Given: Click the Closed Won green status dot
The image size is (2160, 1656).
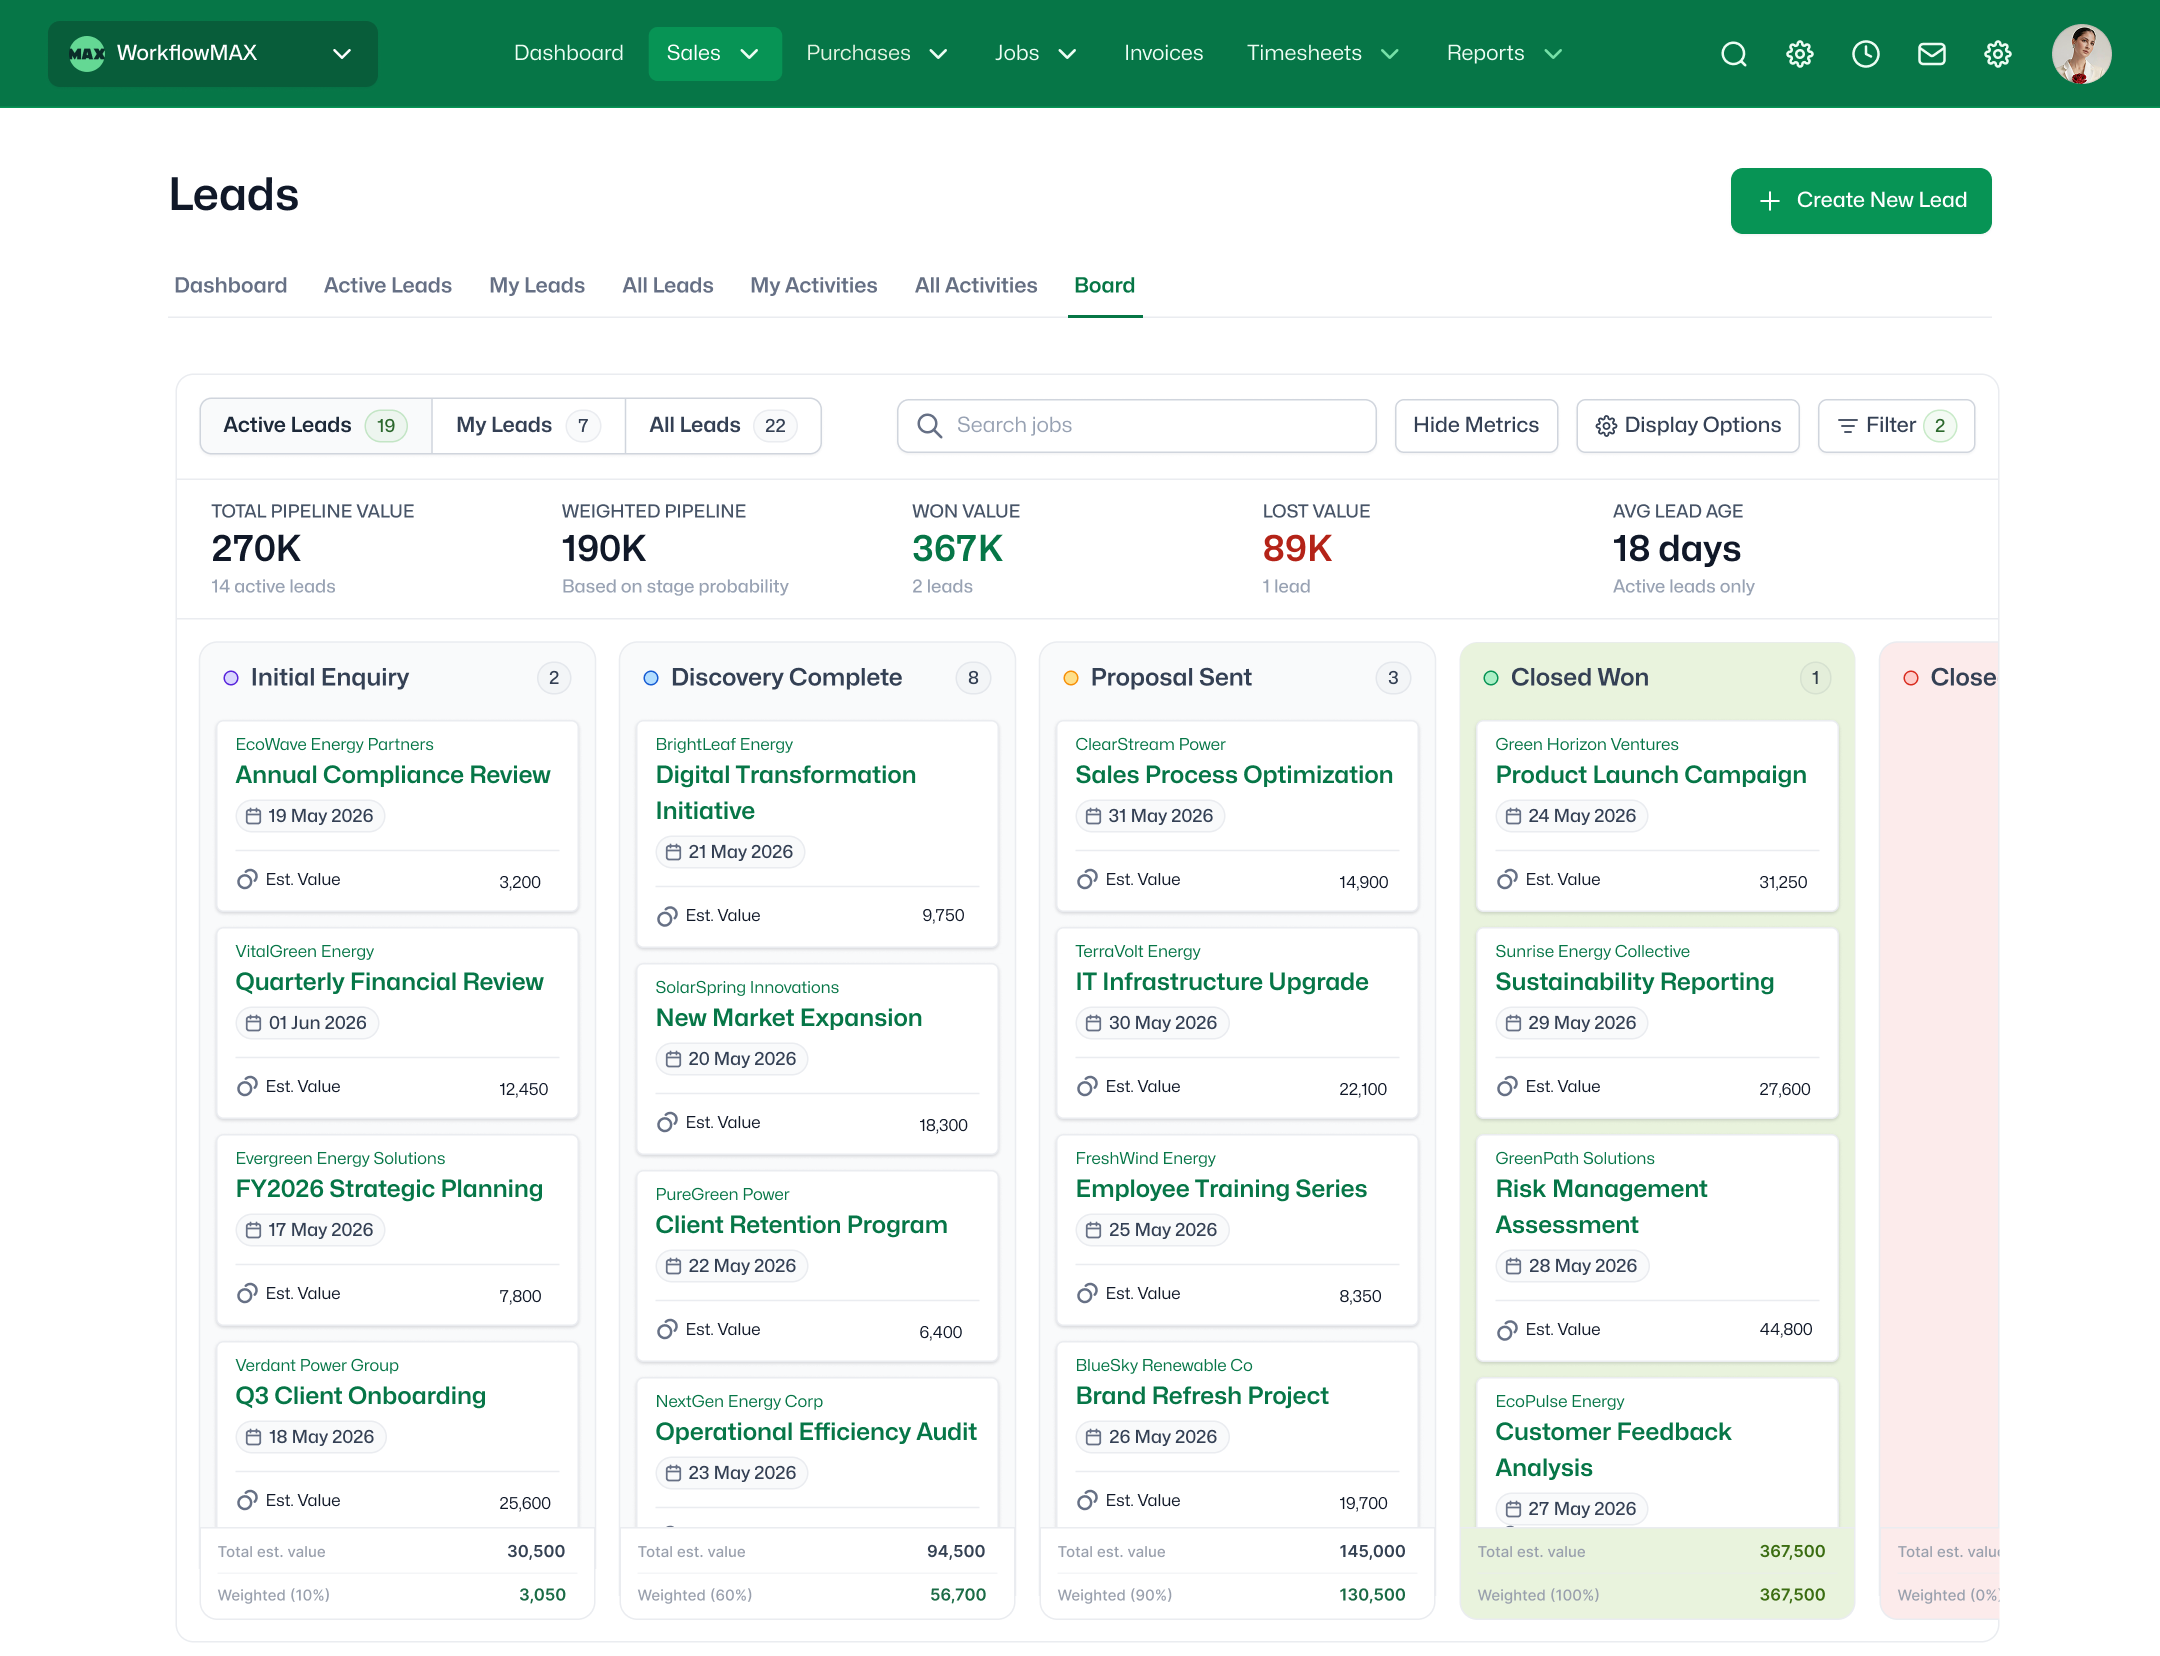Looking at the screenshot, I should pos(1491,678).
